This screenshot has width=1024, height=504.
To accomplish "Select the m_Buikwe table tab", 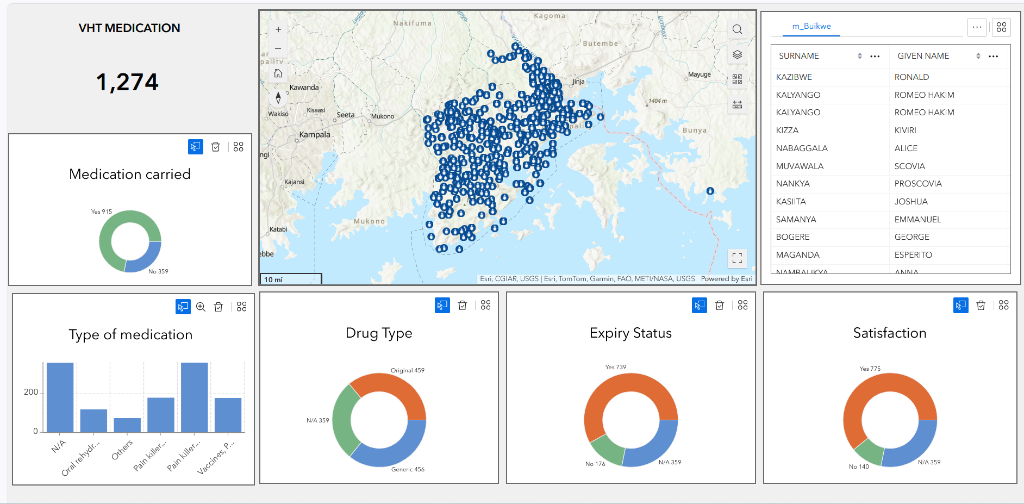I will click(x=811, y=26).
